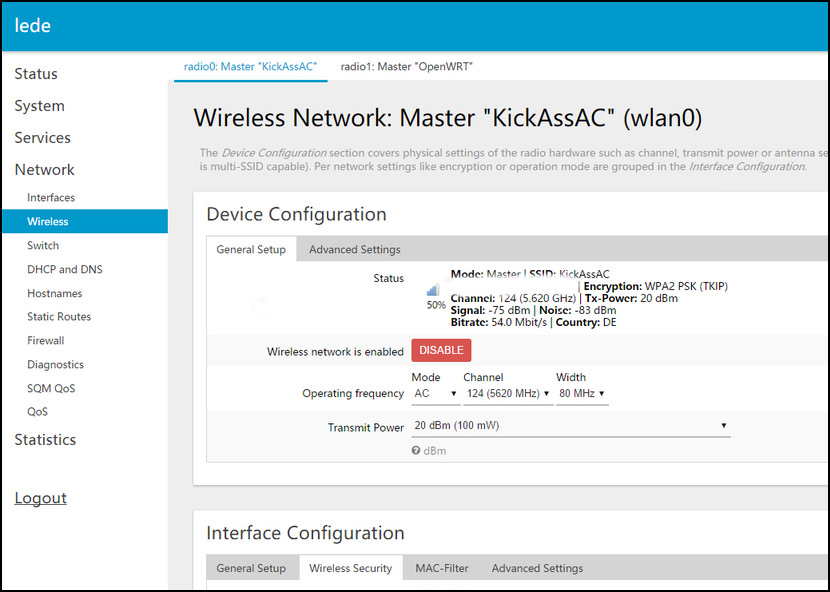Open SQM QoS settings
The width and height of the screenshot is (830, 592).
(51, 387)
